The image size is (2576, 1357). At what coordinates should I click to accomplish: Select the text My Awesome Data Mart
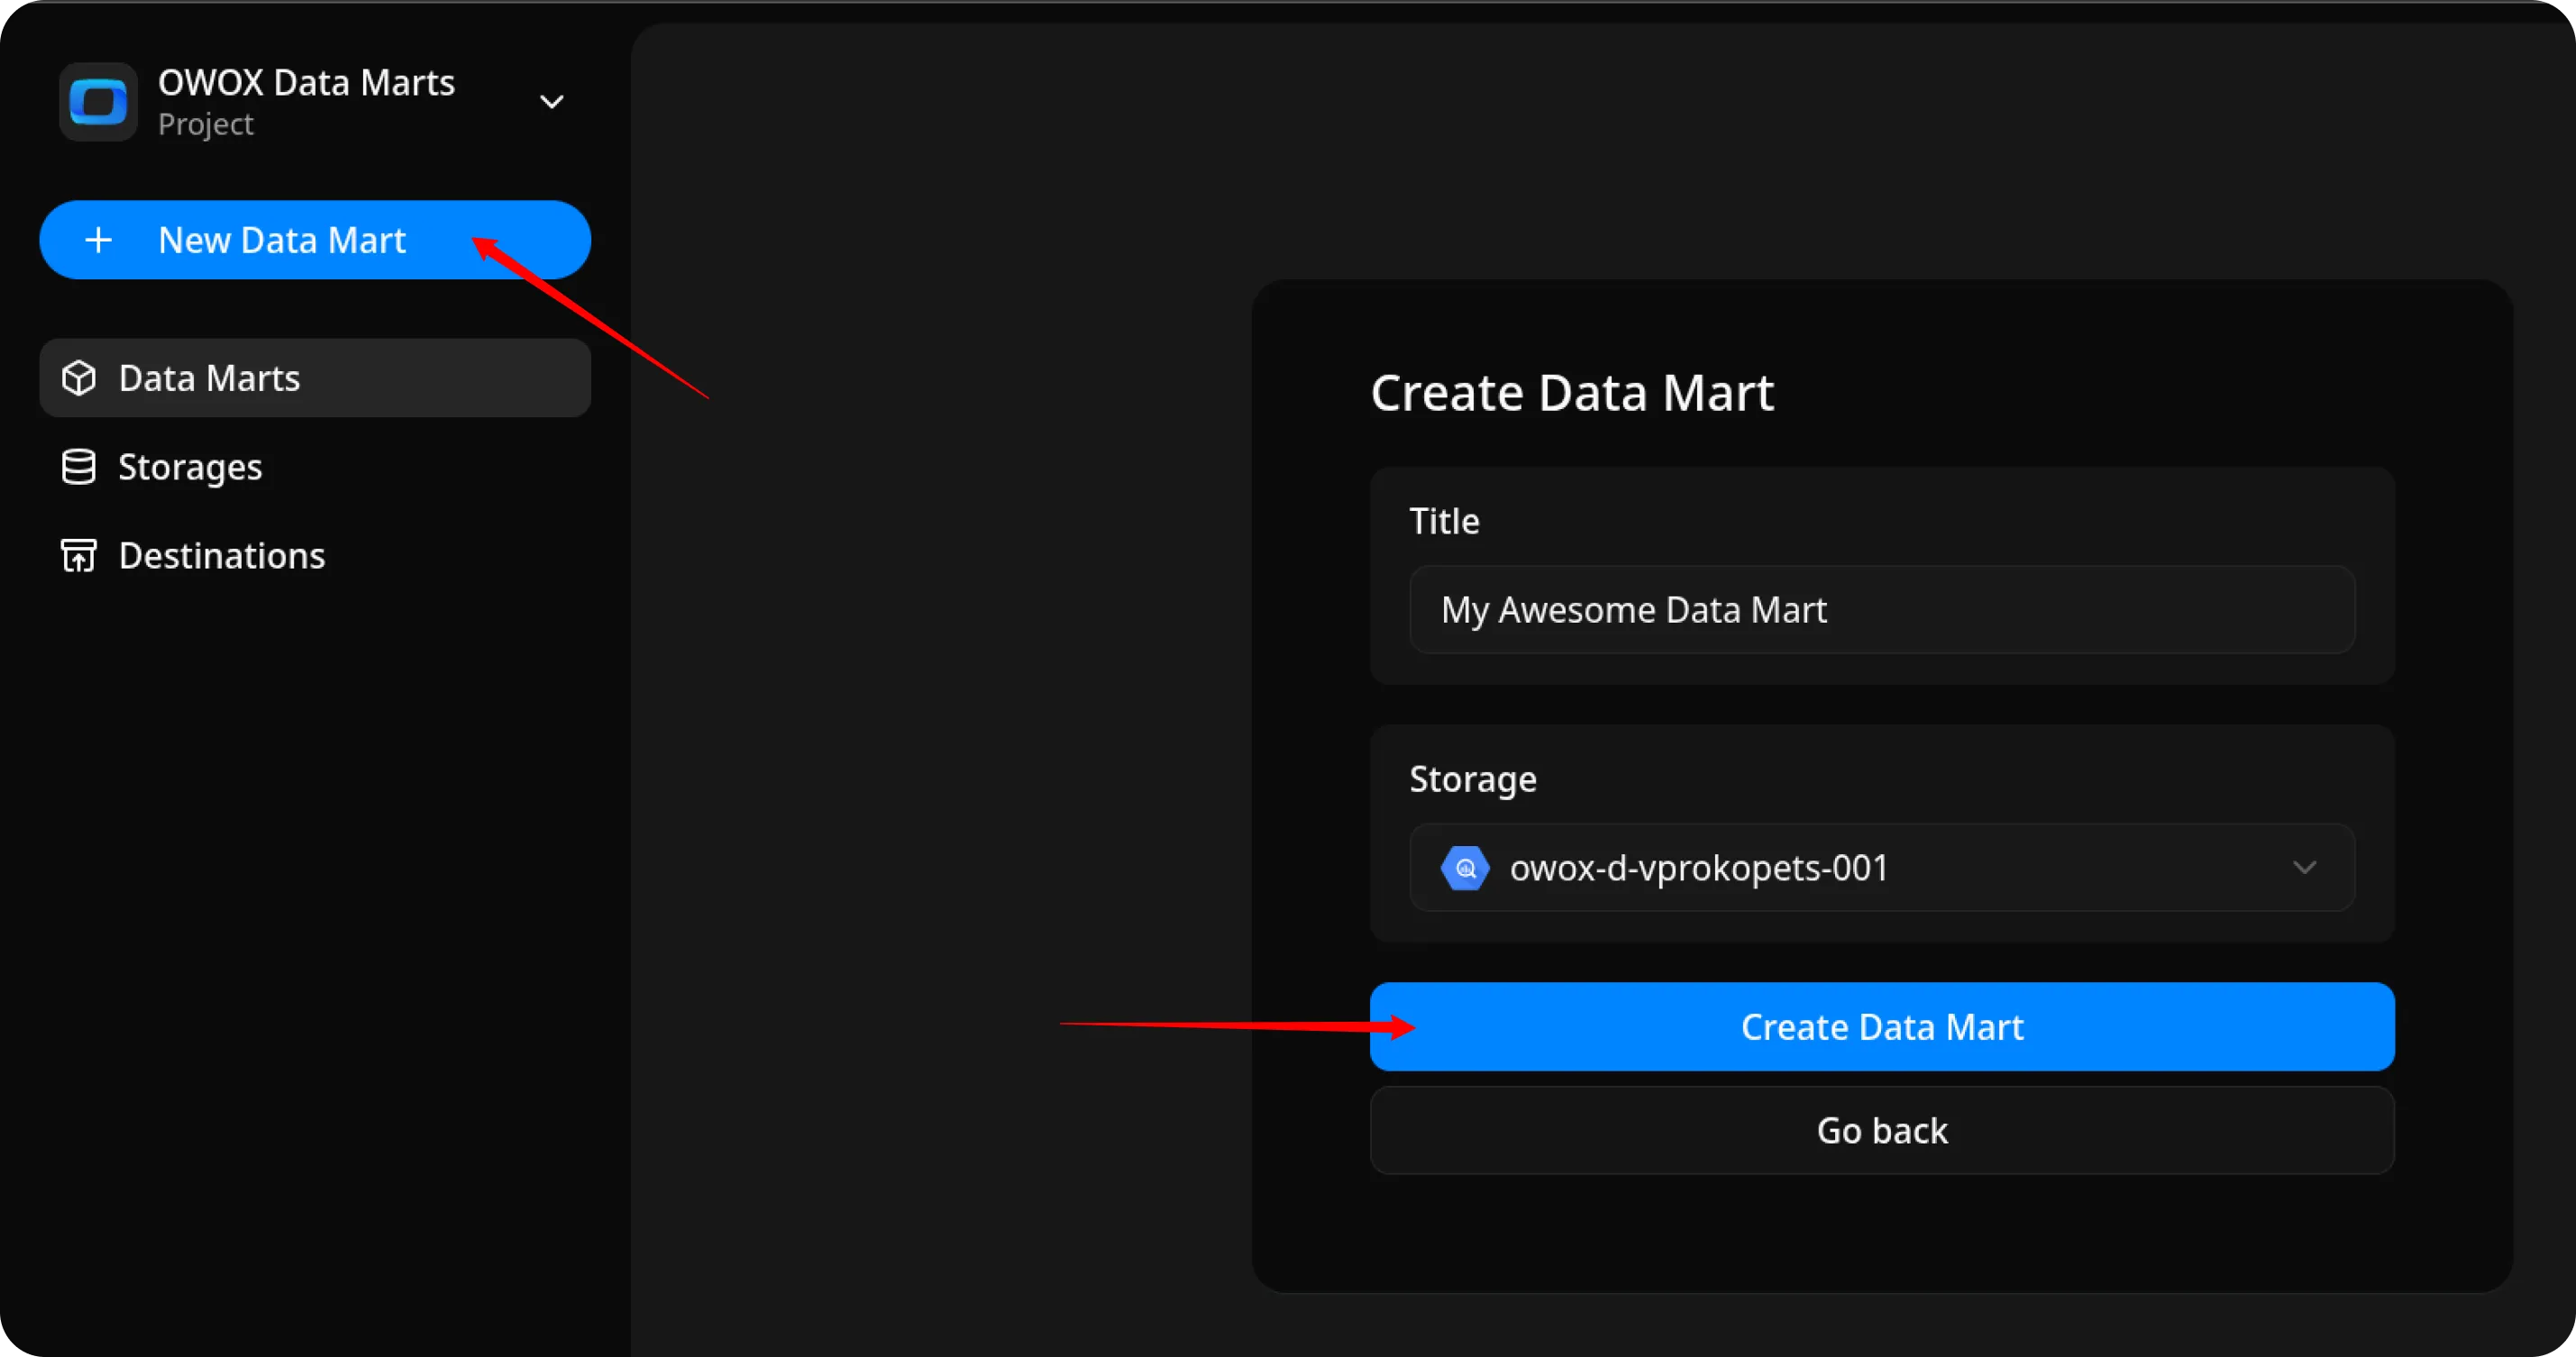1634,609
